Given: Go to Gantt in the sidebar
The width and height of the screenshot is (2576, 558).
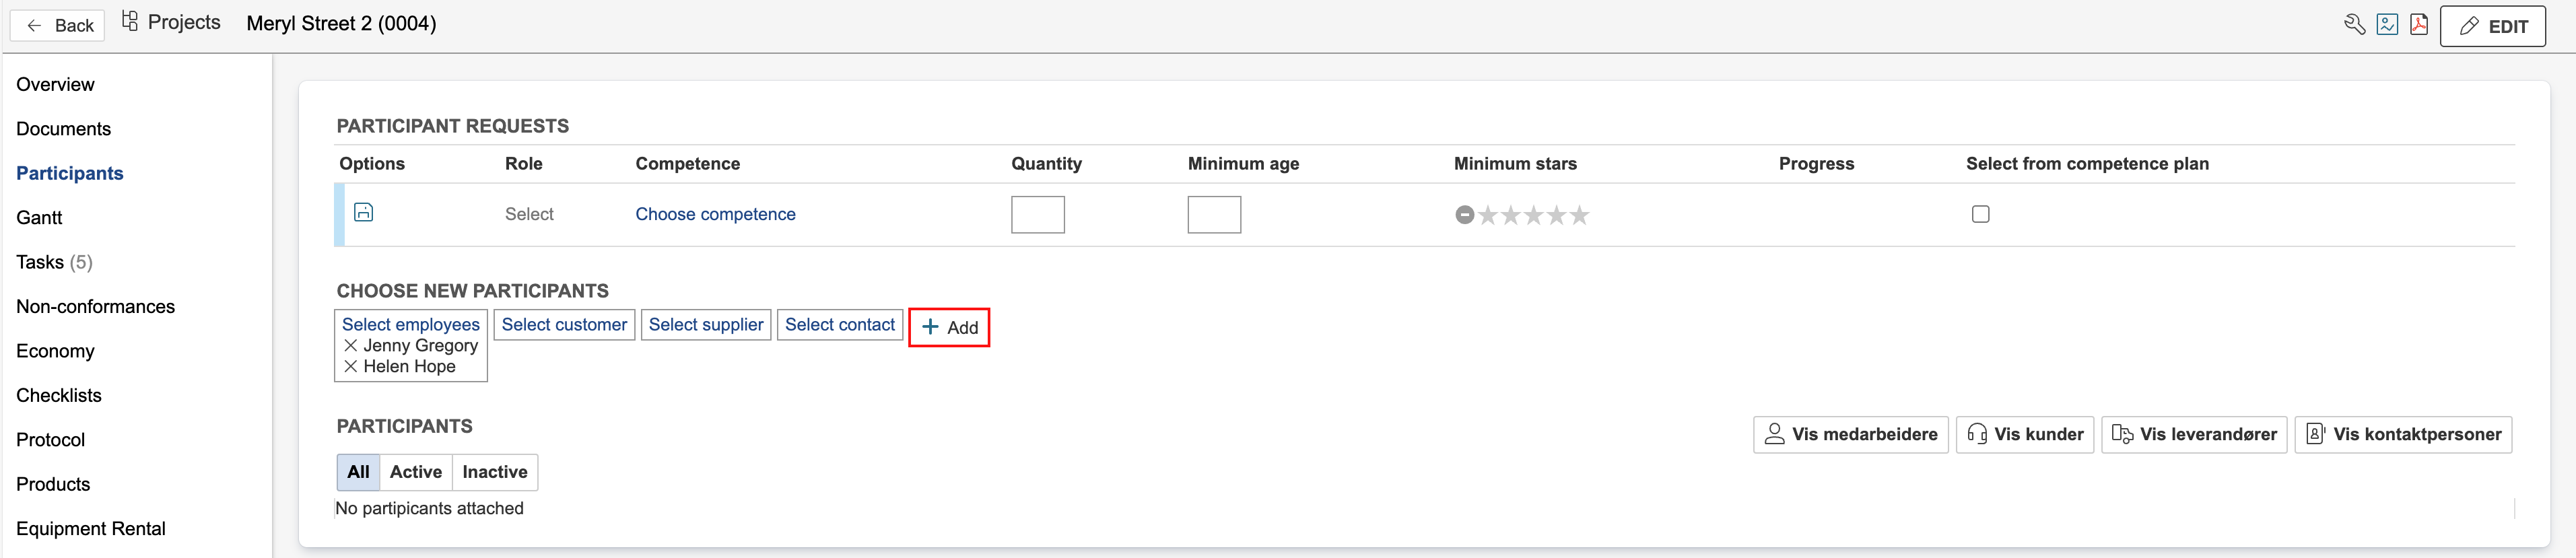Looking at the screenshot, I should coord(39,218).
